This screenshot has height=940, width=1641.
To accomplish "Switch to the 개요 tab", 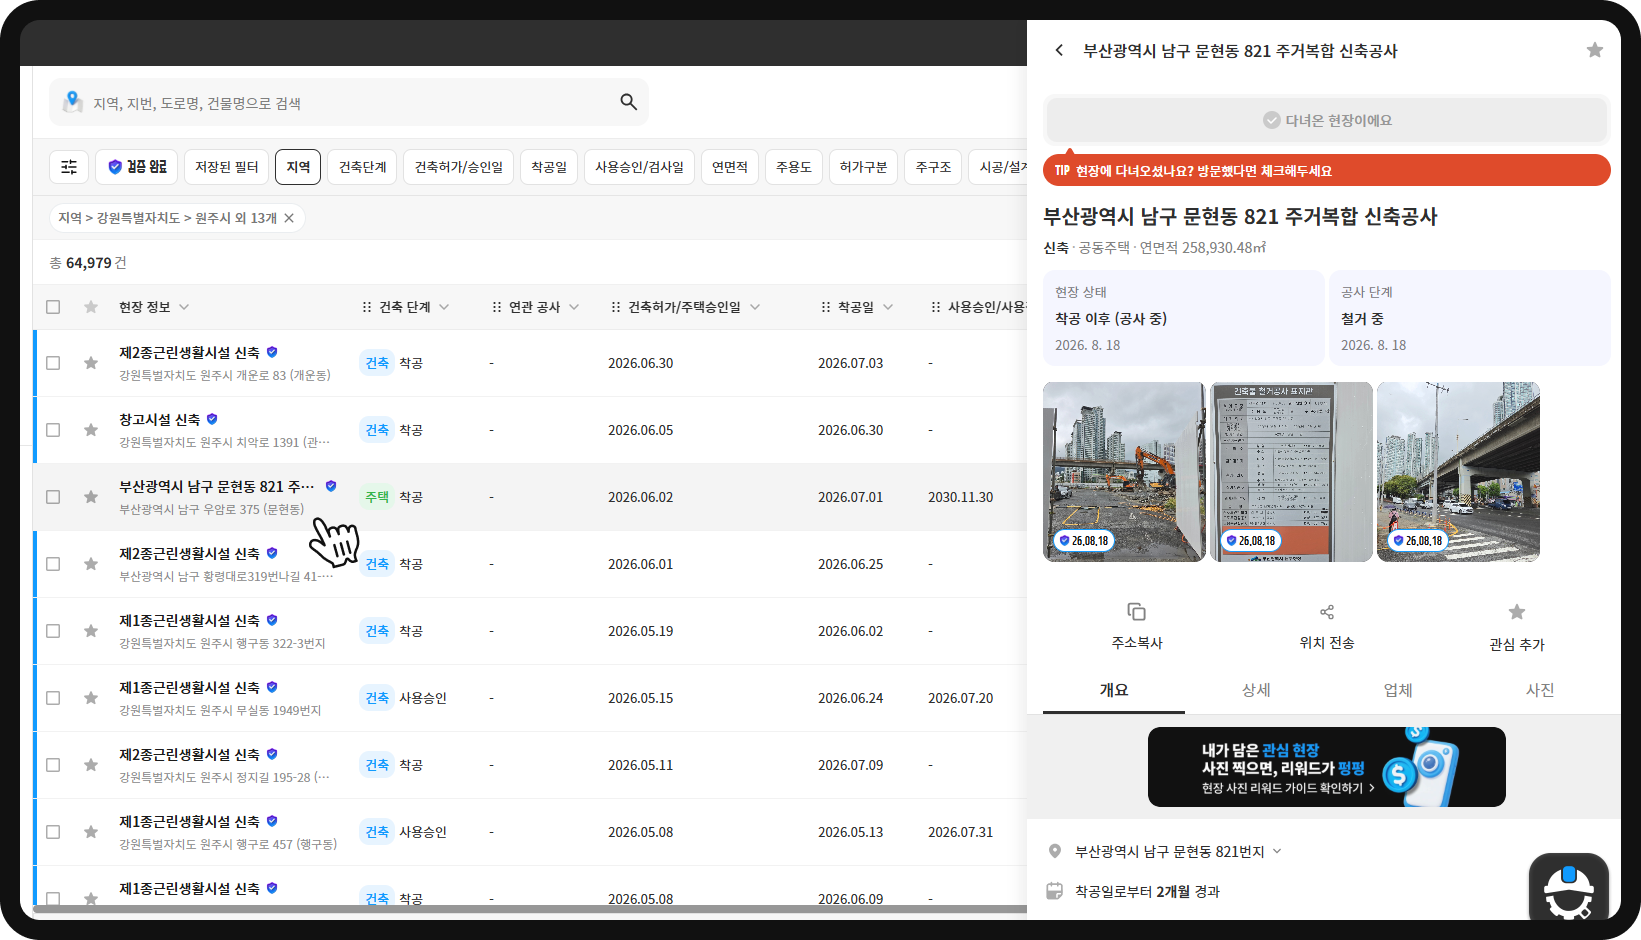I will tap(1114, 690).
